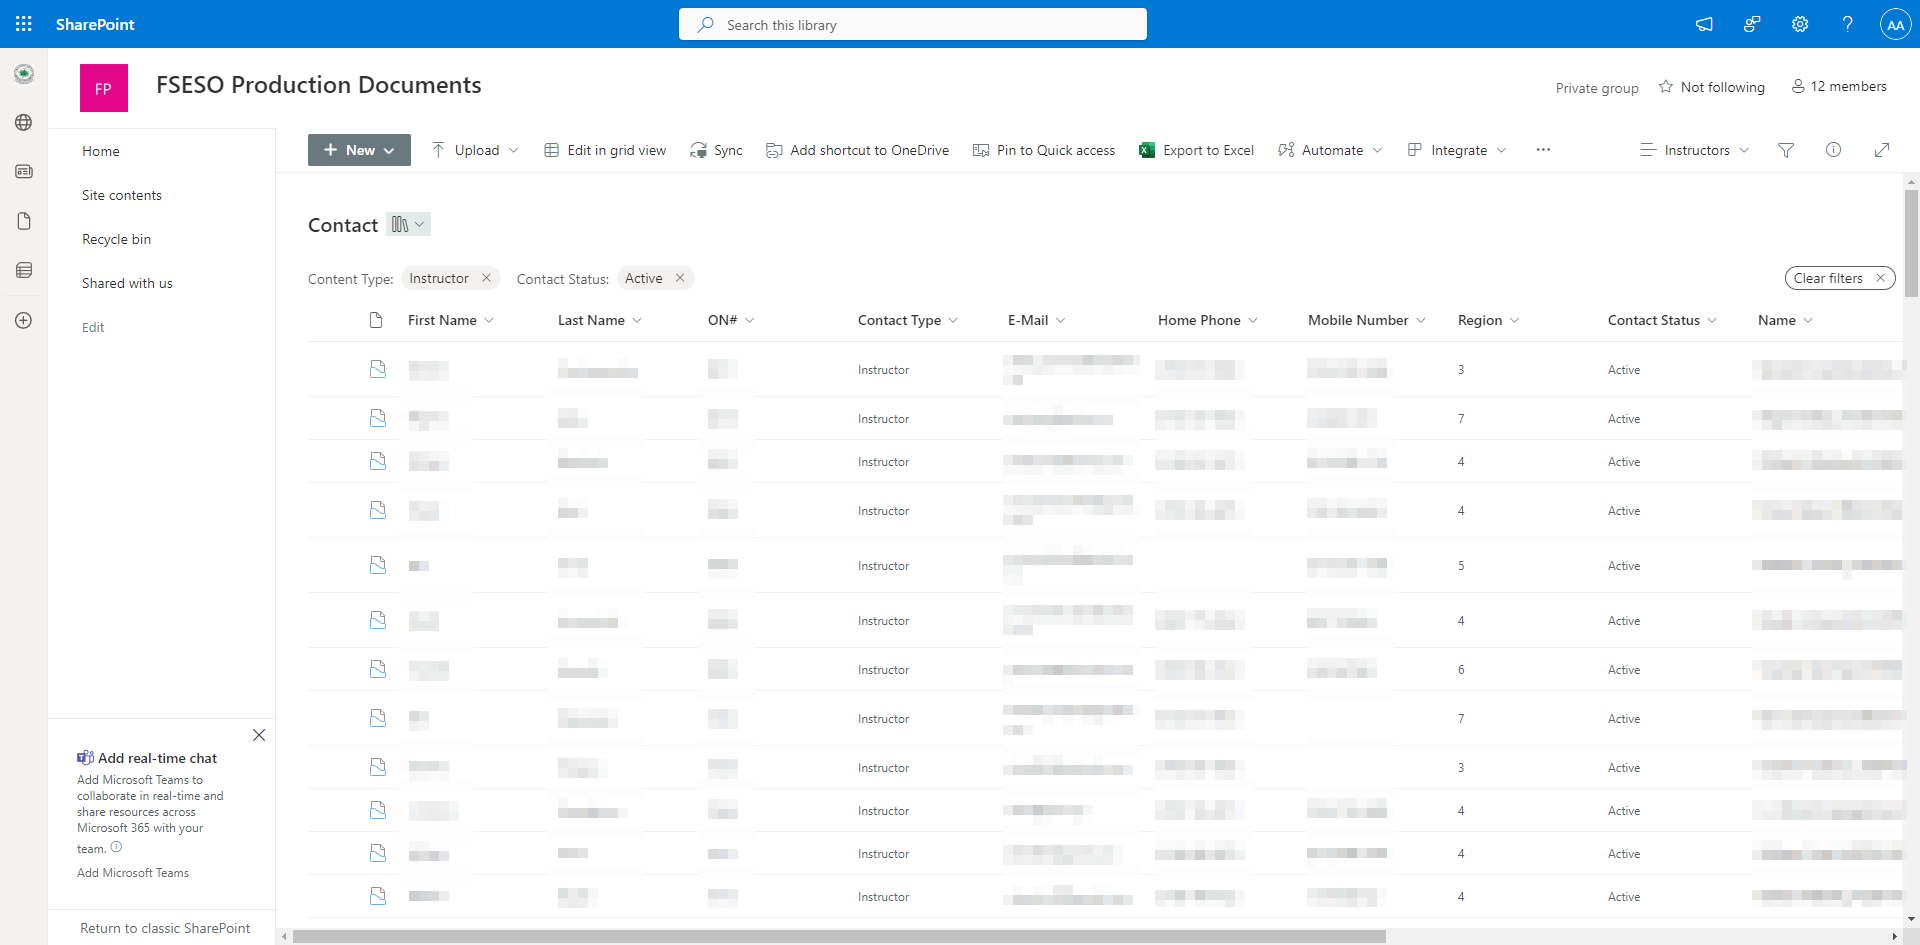
Task: Switch to Edit in grid view
Action: 604,150
